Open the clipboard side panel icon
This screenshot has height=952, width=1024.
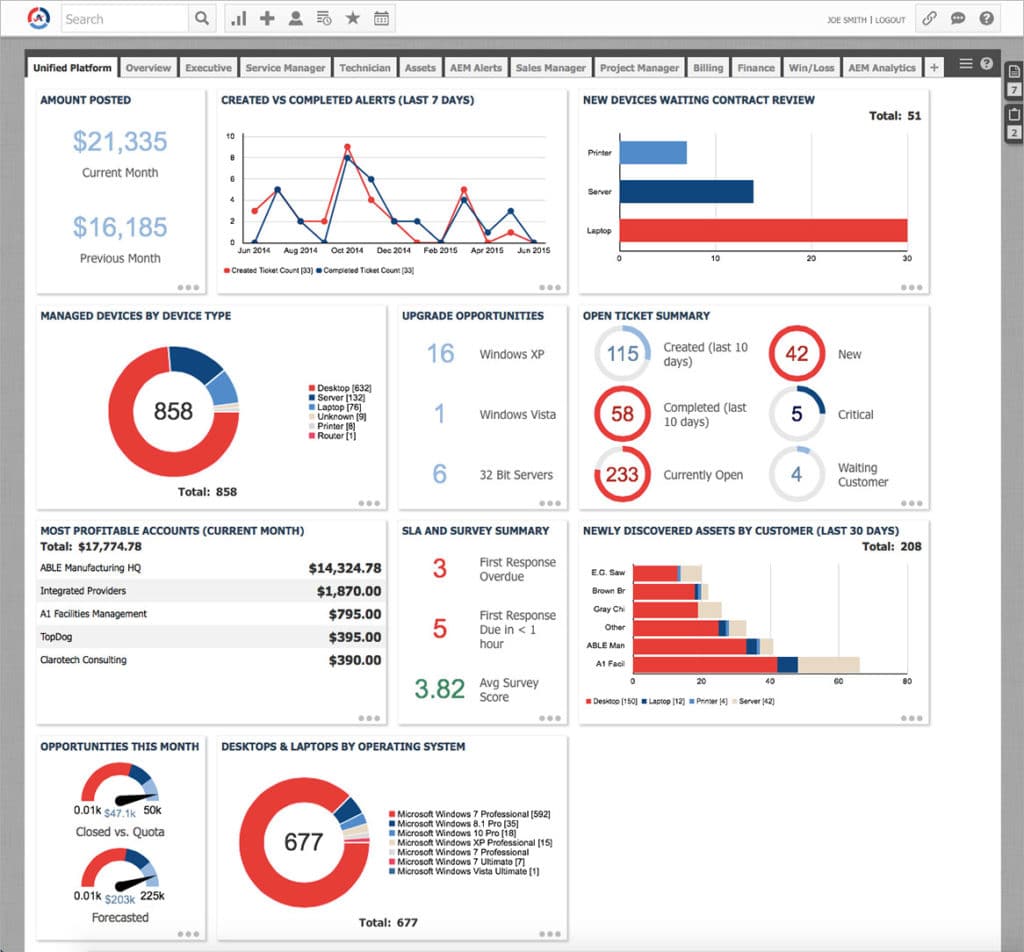click(1013, 114)
